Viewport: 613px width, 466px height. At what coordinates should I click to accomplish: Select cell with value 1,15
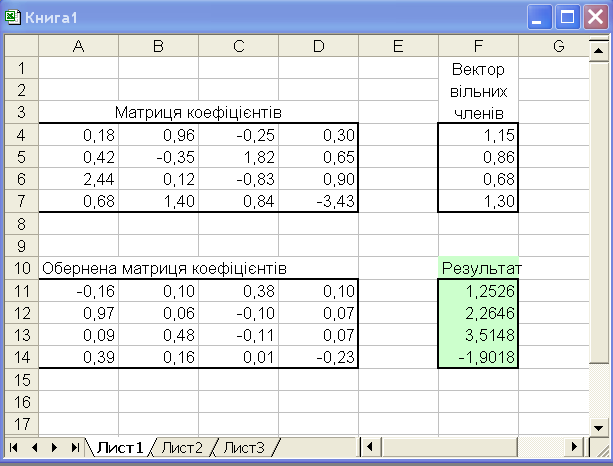click(479, 135)
